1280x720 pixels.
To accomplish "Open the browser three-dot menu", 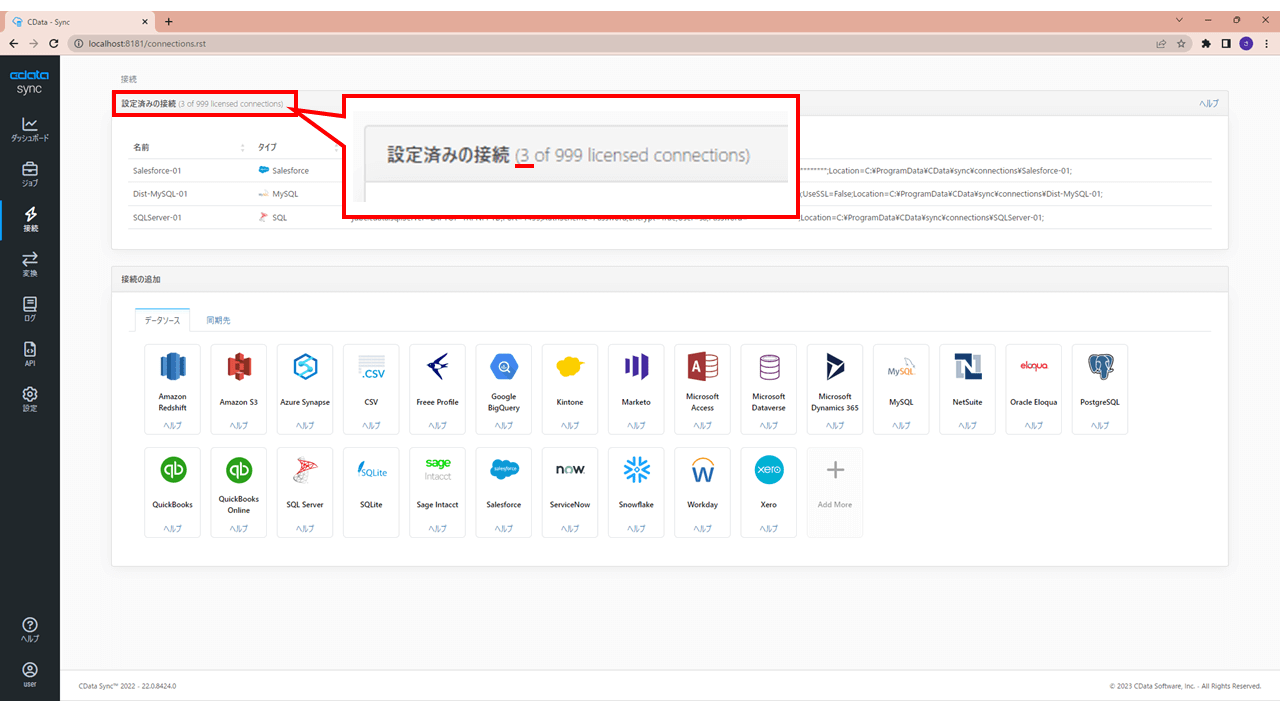I will pyautogui.click(x=1265, y=43).
